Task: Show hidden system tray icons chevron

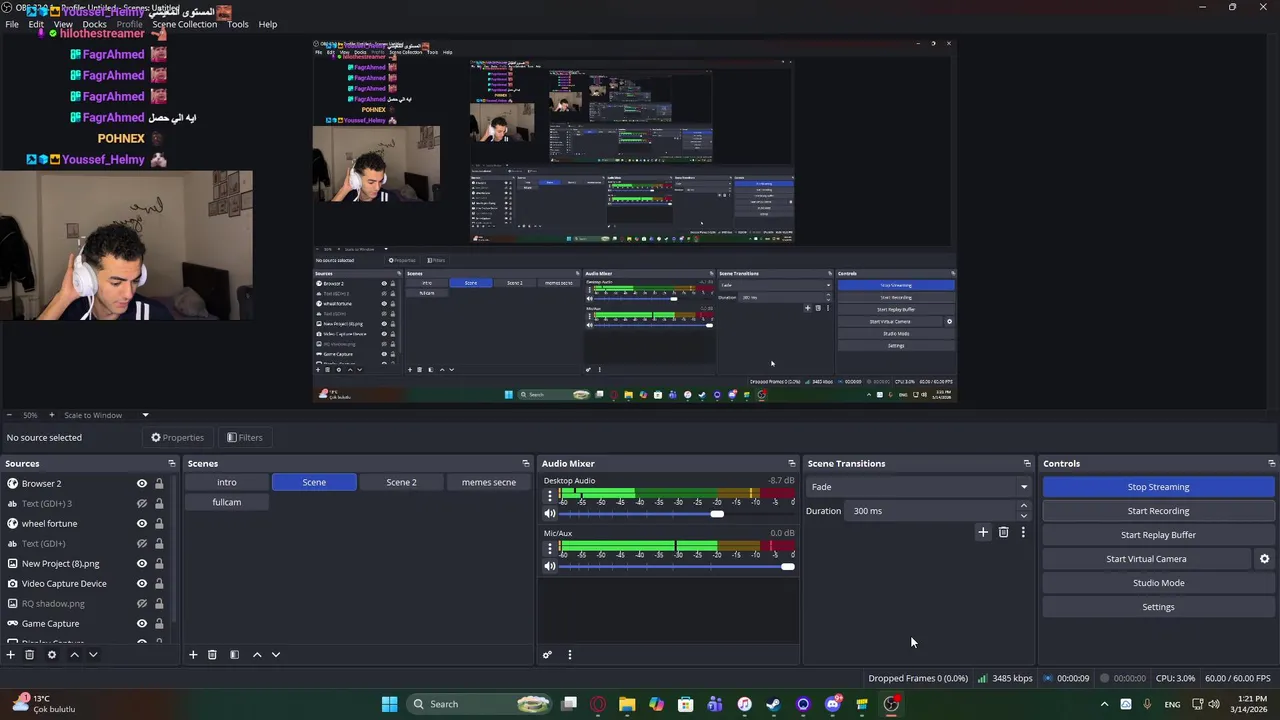Action: pyautogui.click(x=1104, y=704)
